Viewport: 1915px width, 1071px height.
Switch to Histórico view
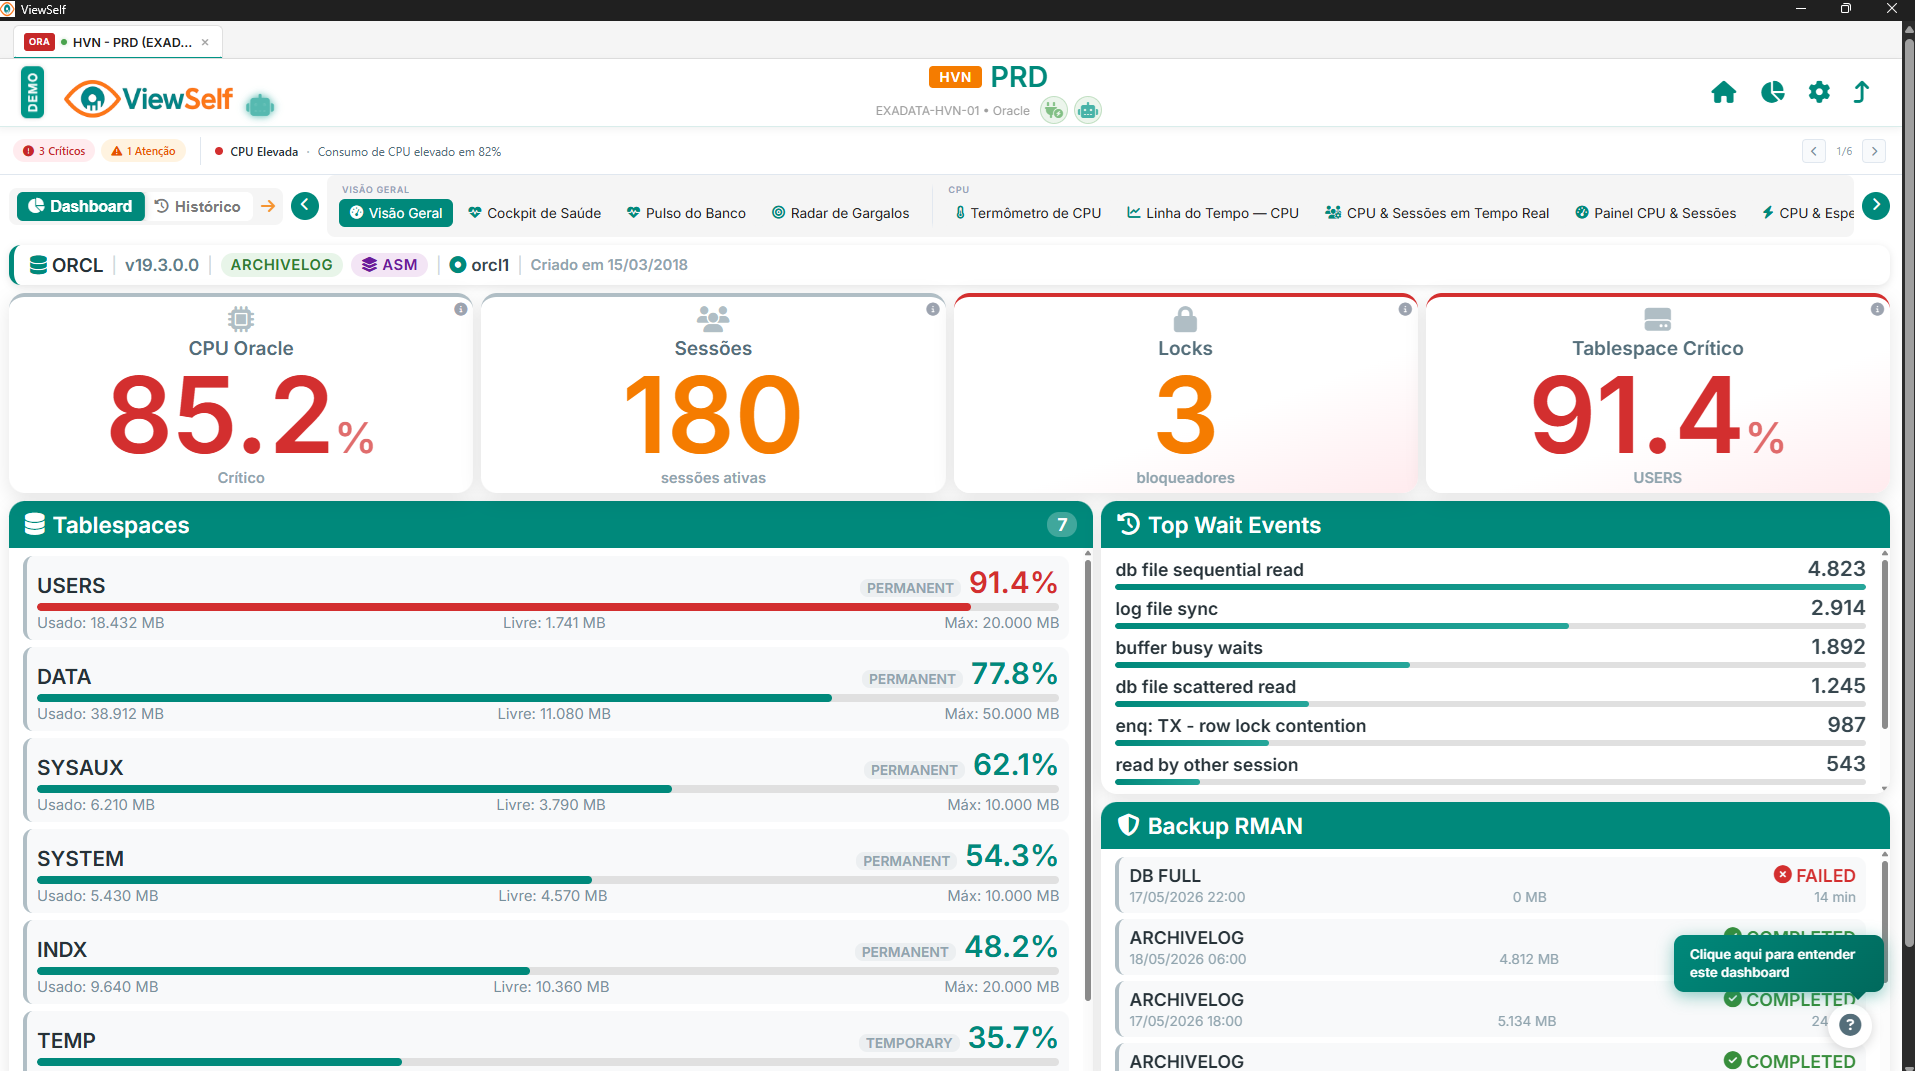(x=198, y=206)
